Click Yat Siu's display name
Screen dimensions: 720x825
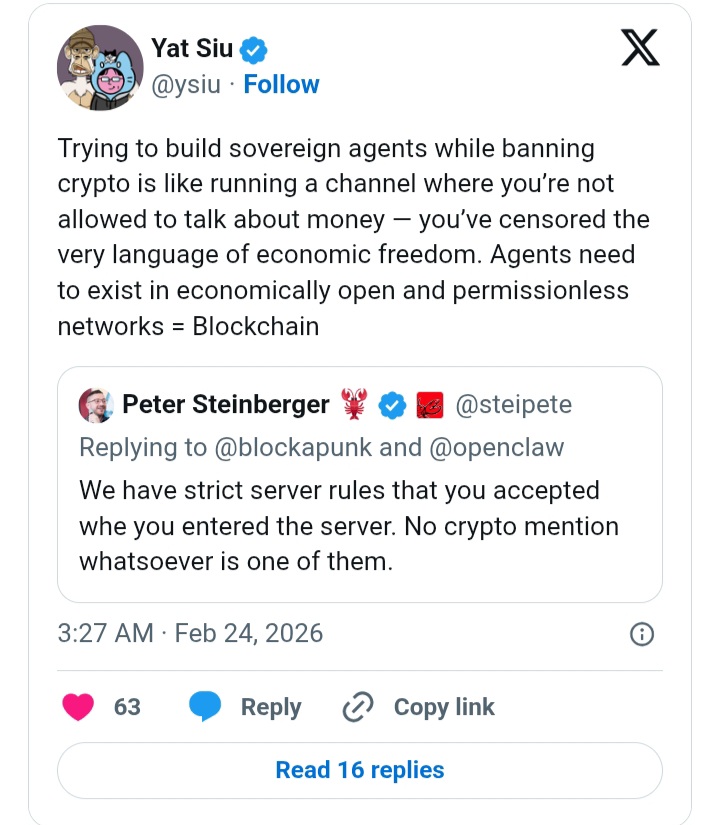(192, 47)
